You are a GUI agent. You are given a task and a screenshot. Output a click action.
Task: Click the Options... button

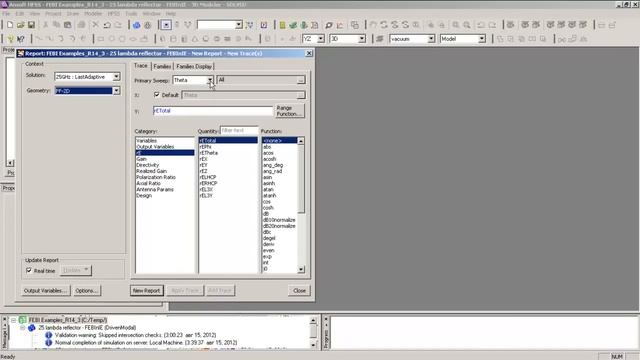pyautogui.click(x=87, y=291)
